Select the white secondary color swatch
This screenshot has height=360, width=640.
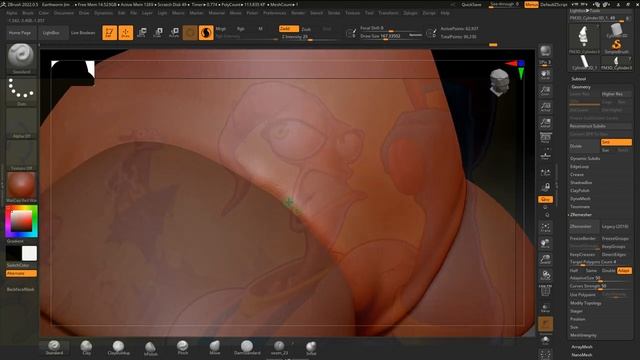click(29, 253)
